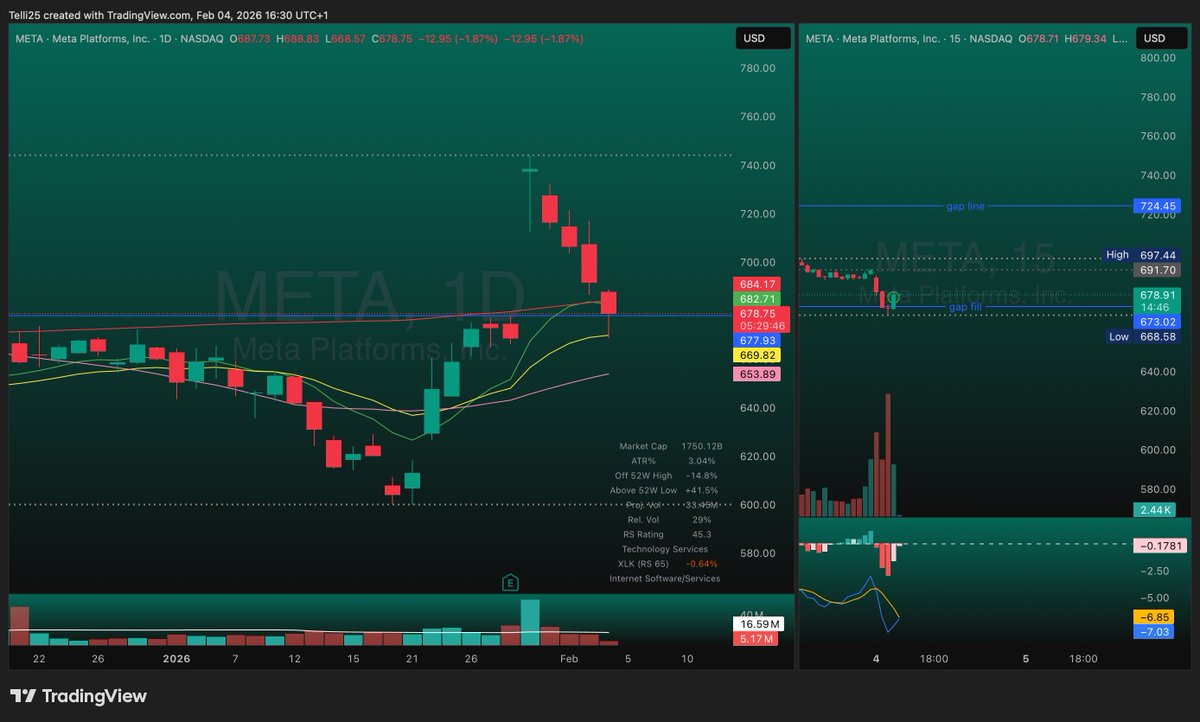This screenshot has height=722, width=1200.
Task: Click the first 18:00 time axis label
Action: point(934,659)
